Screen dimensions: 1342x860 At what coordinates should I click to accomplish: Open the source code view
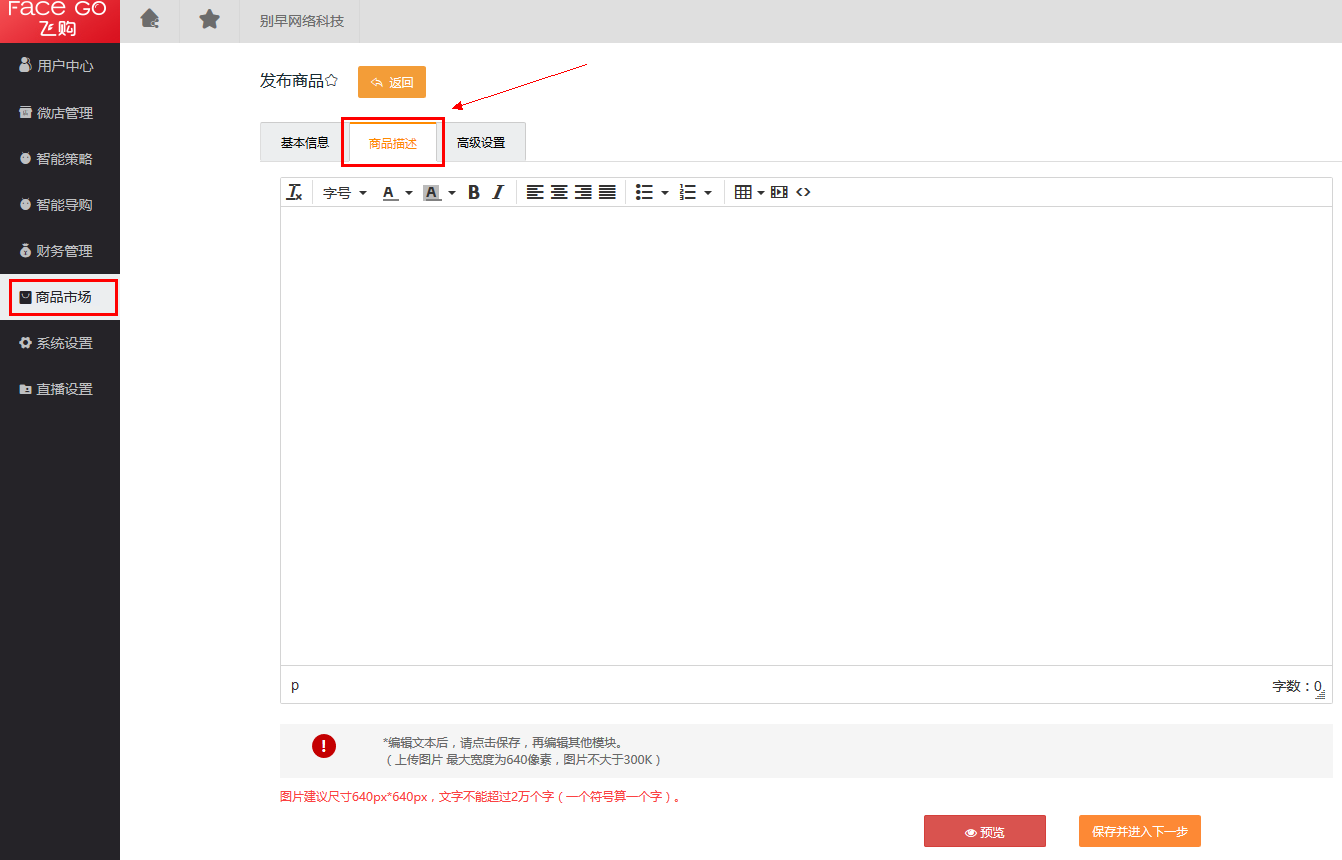(x=803, y=192)
